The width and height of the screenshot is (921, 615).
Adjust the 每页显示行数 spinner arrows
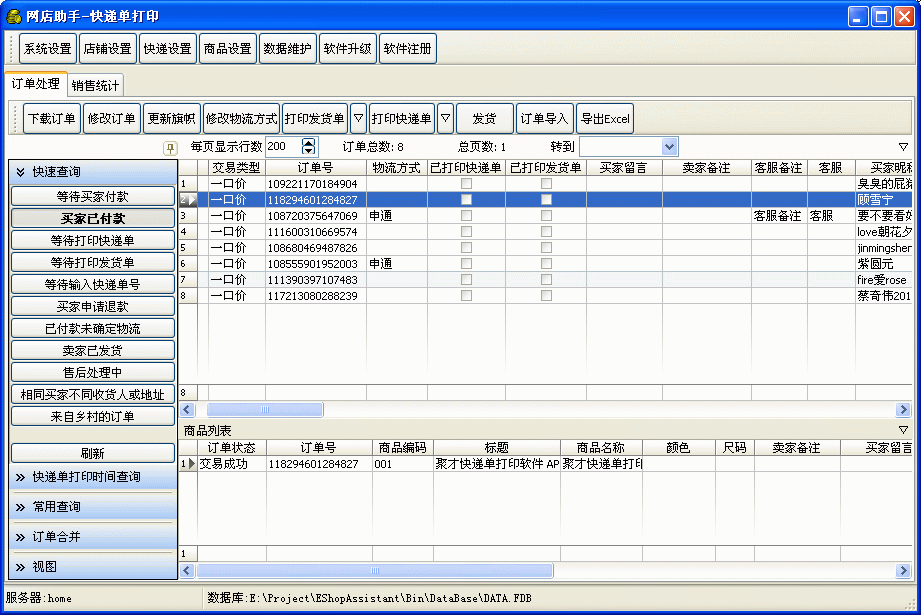point(308,146)
